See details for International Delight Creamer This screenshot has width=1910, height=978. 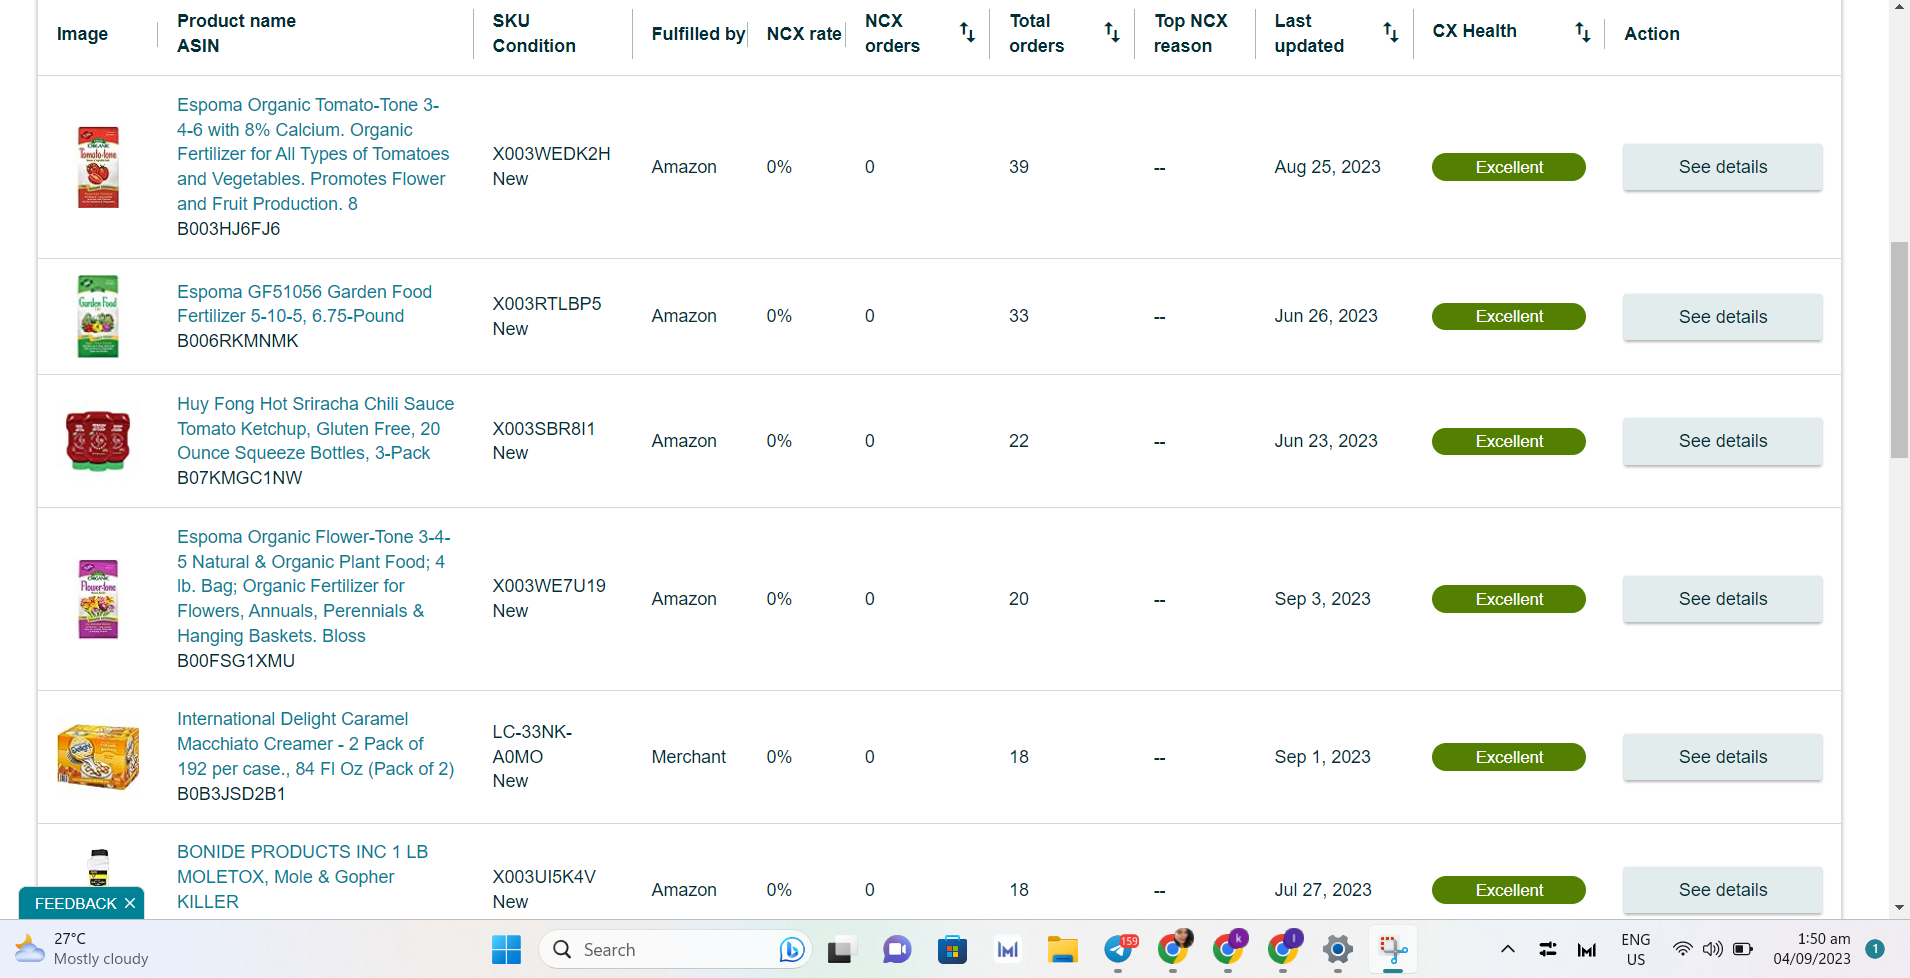click(1722, 757)
